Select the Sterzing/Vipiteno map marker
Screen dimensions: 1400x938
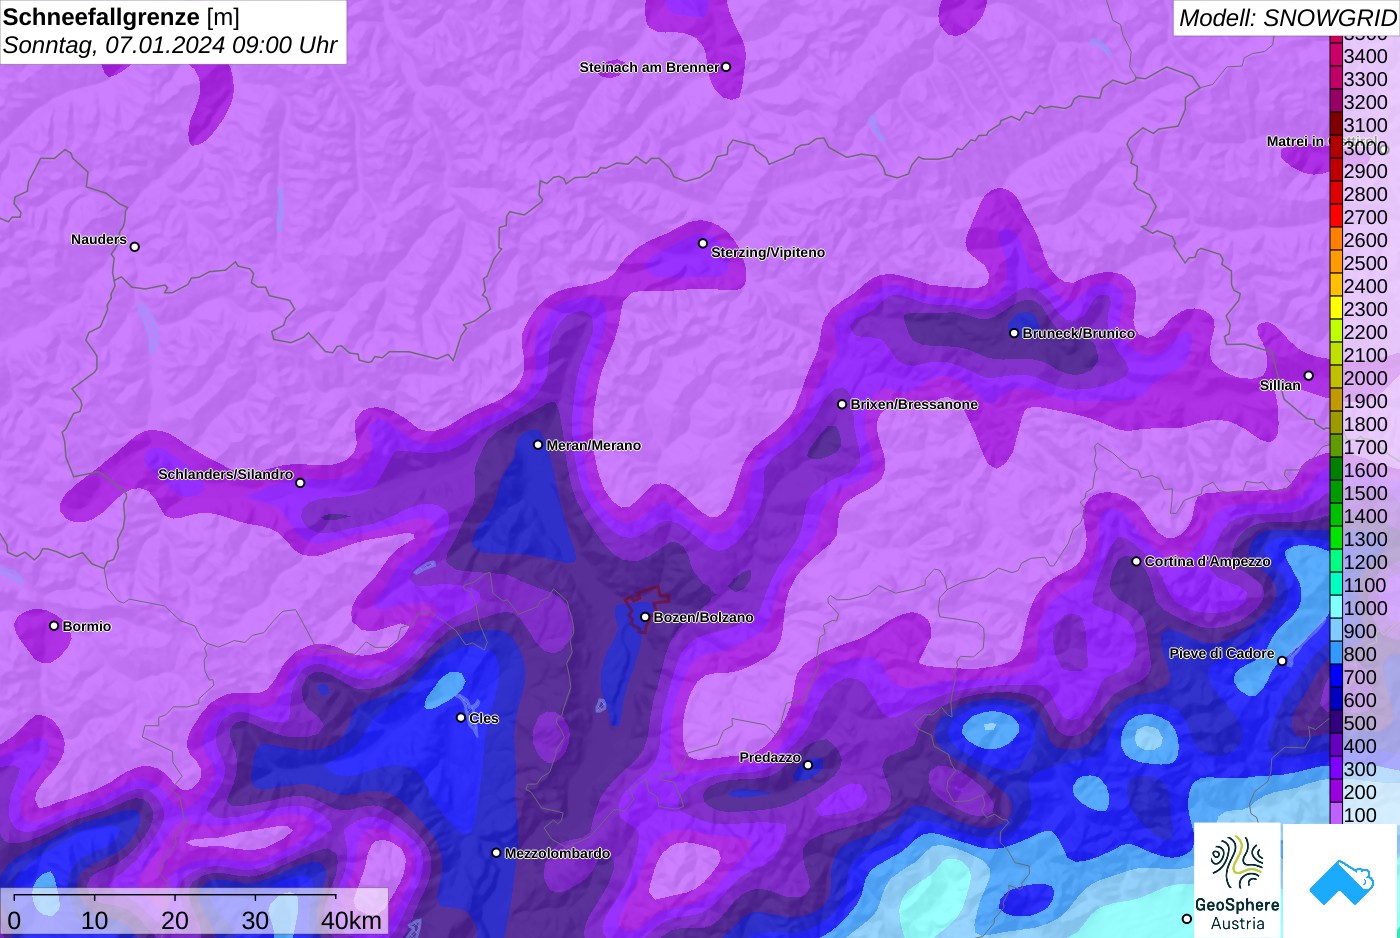pos(703,243)
